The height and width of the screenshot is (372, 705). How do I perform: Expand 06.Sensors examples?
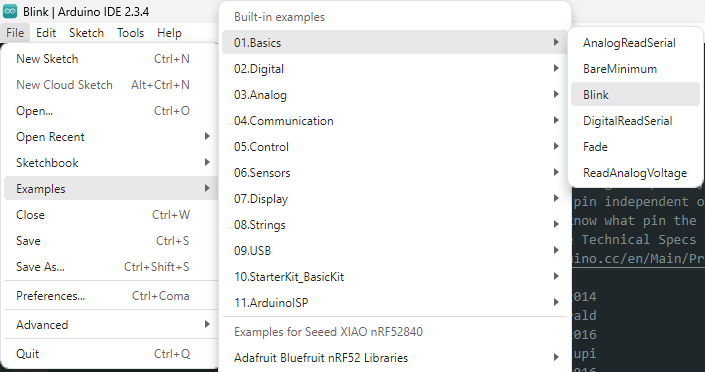[394, 173]
